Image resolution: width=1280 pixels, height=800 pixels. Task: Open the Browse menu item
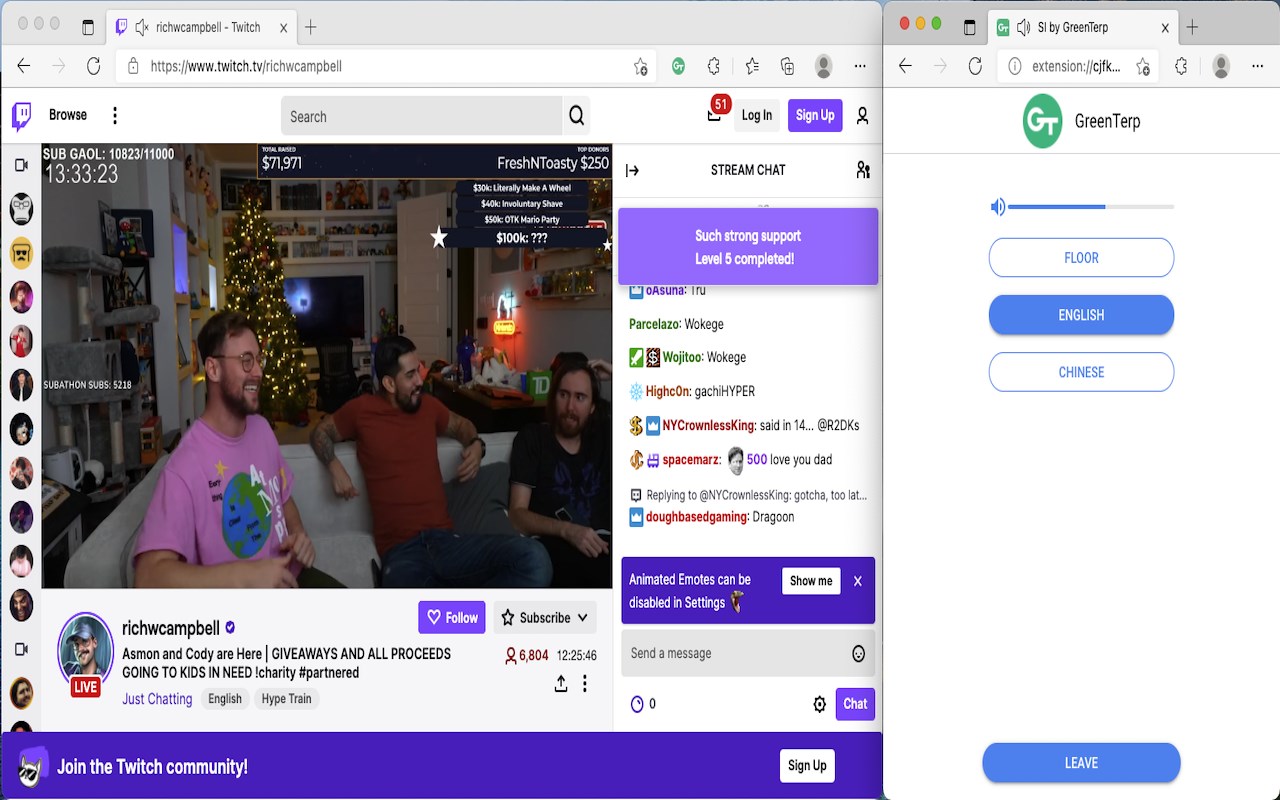[68, 115]
